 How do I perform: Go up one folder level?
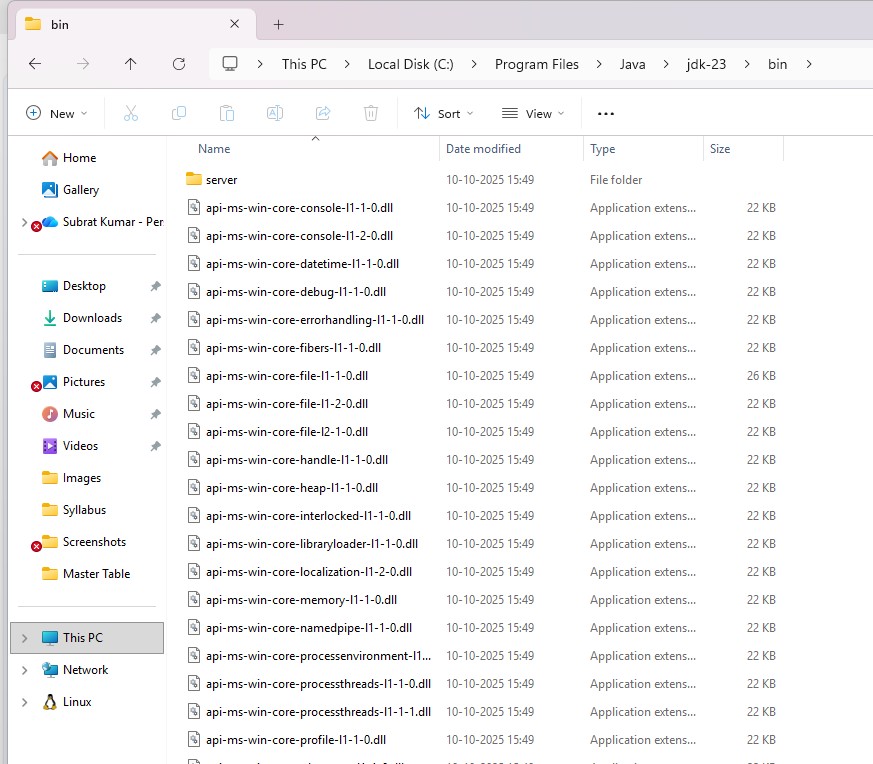coord(131,64)
